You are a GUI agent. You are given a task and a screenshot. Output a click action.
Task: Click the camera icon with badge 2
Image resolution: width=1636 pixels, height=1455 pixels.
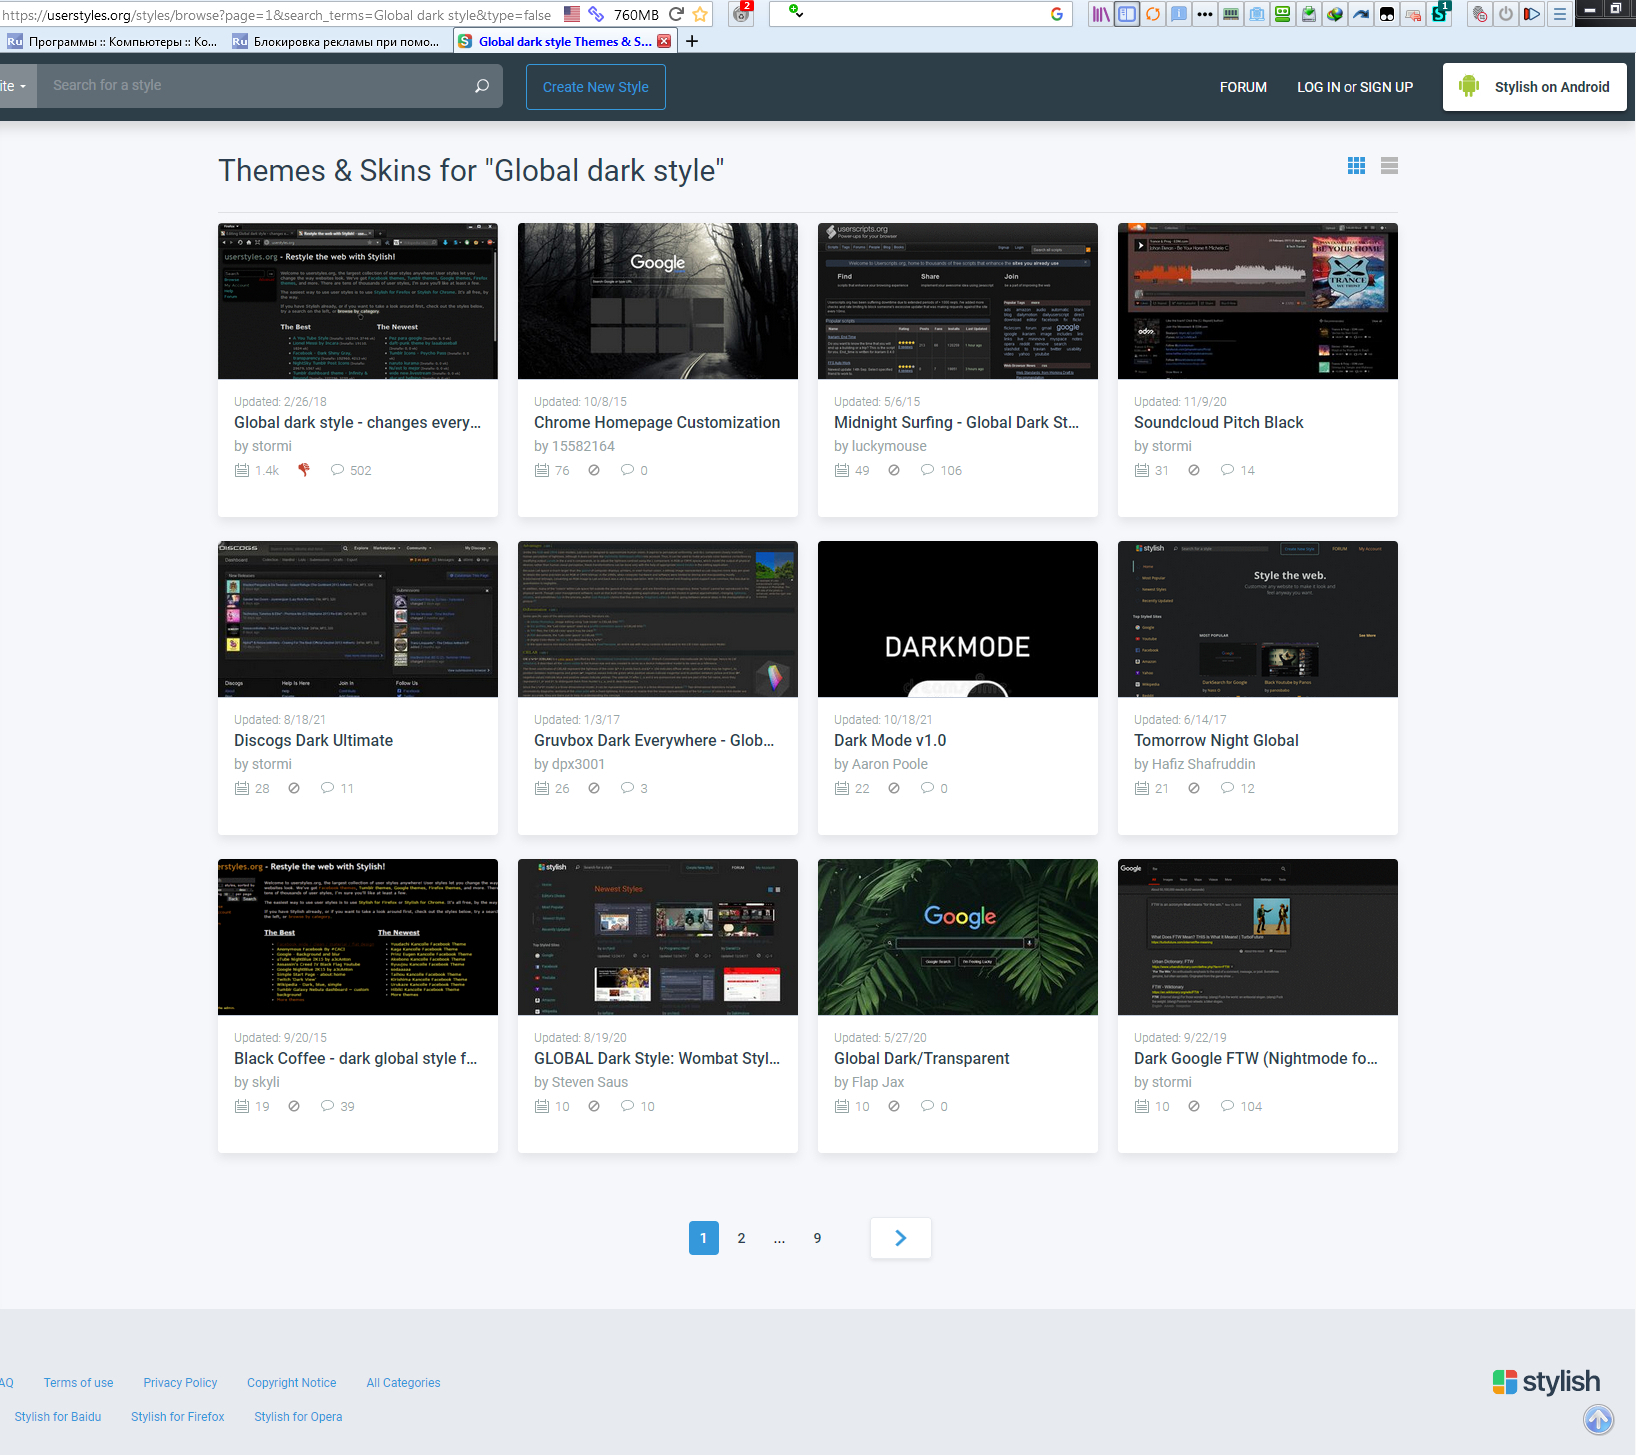pyautogui.click(x=741, y=14)
